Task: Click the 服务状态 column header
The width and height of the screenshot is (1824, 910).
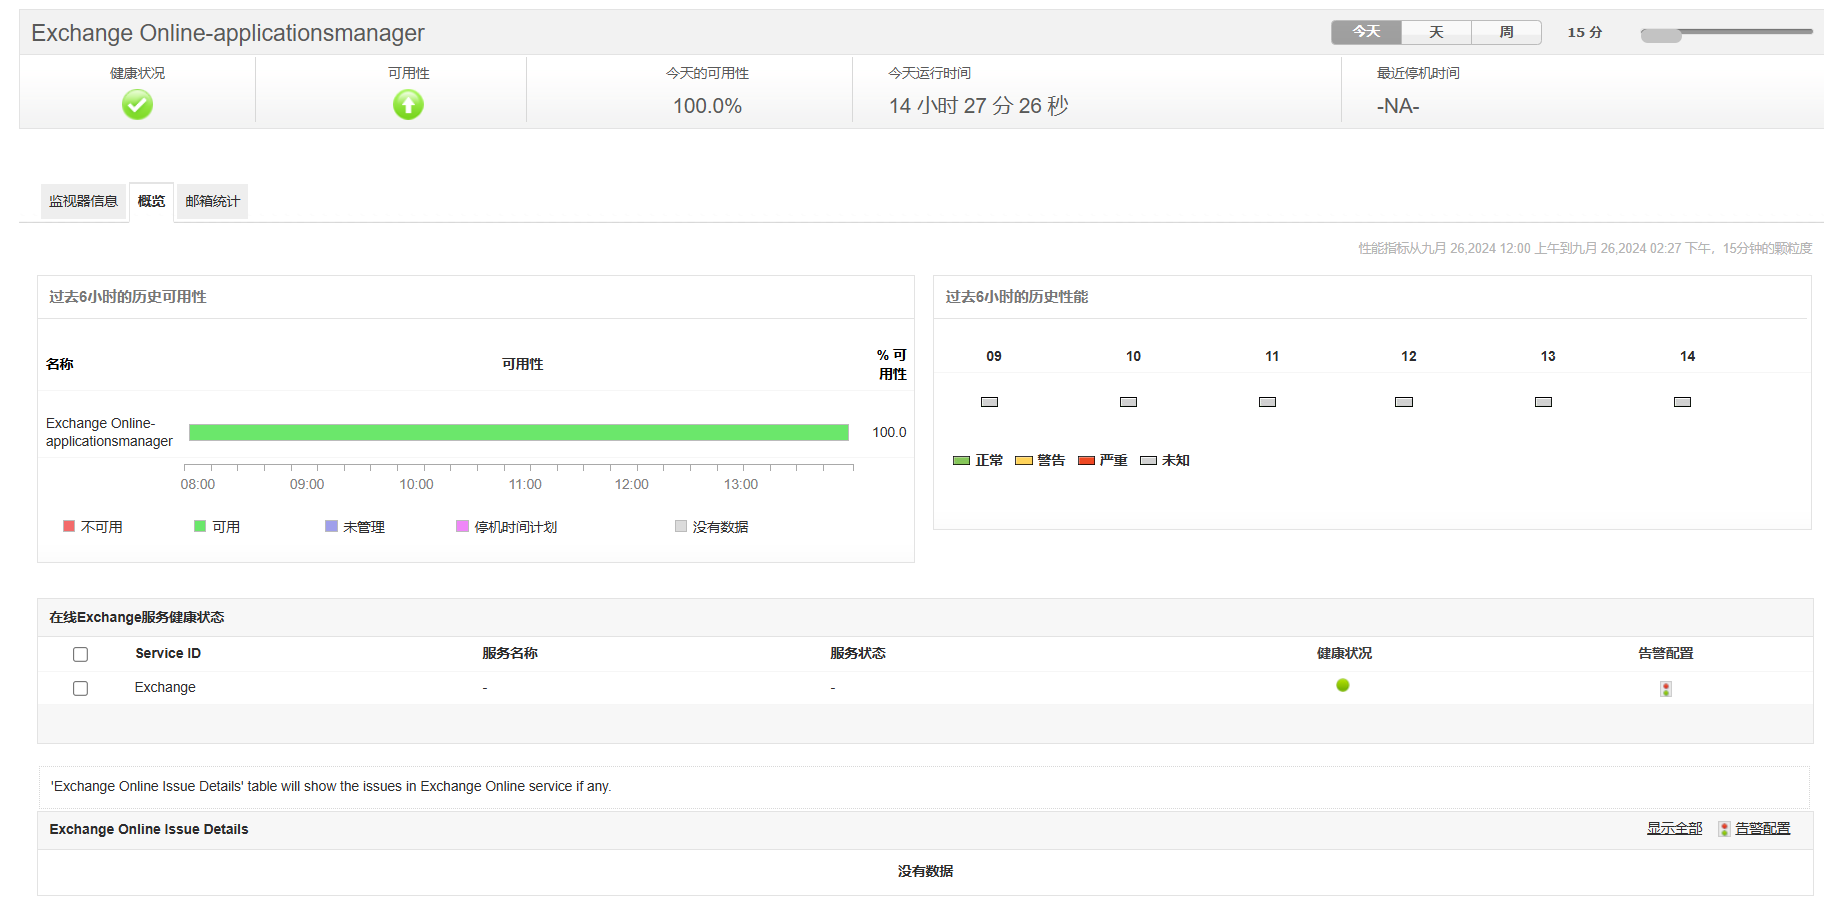Action: (858, 653)
